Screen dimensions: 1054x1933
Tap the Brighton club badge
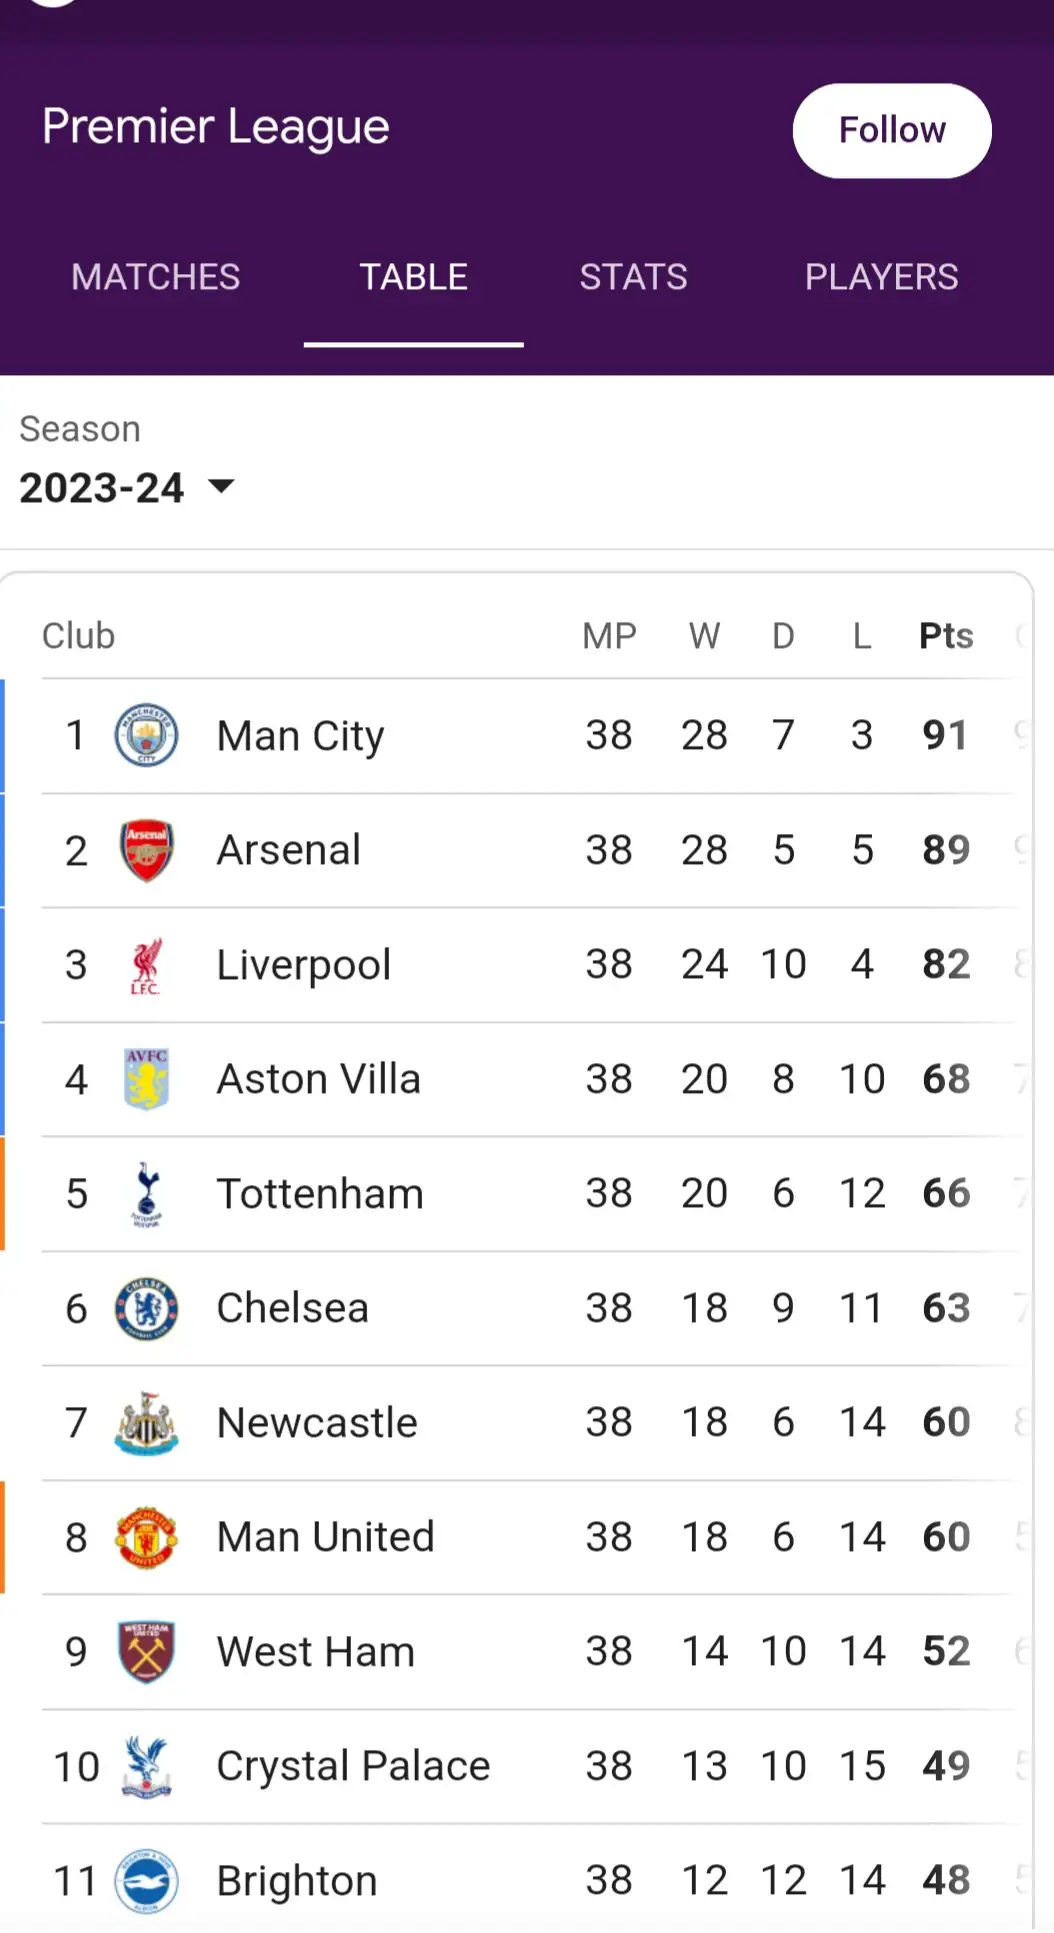tap(146, 1880)
